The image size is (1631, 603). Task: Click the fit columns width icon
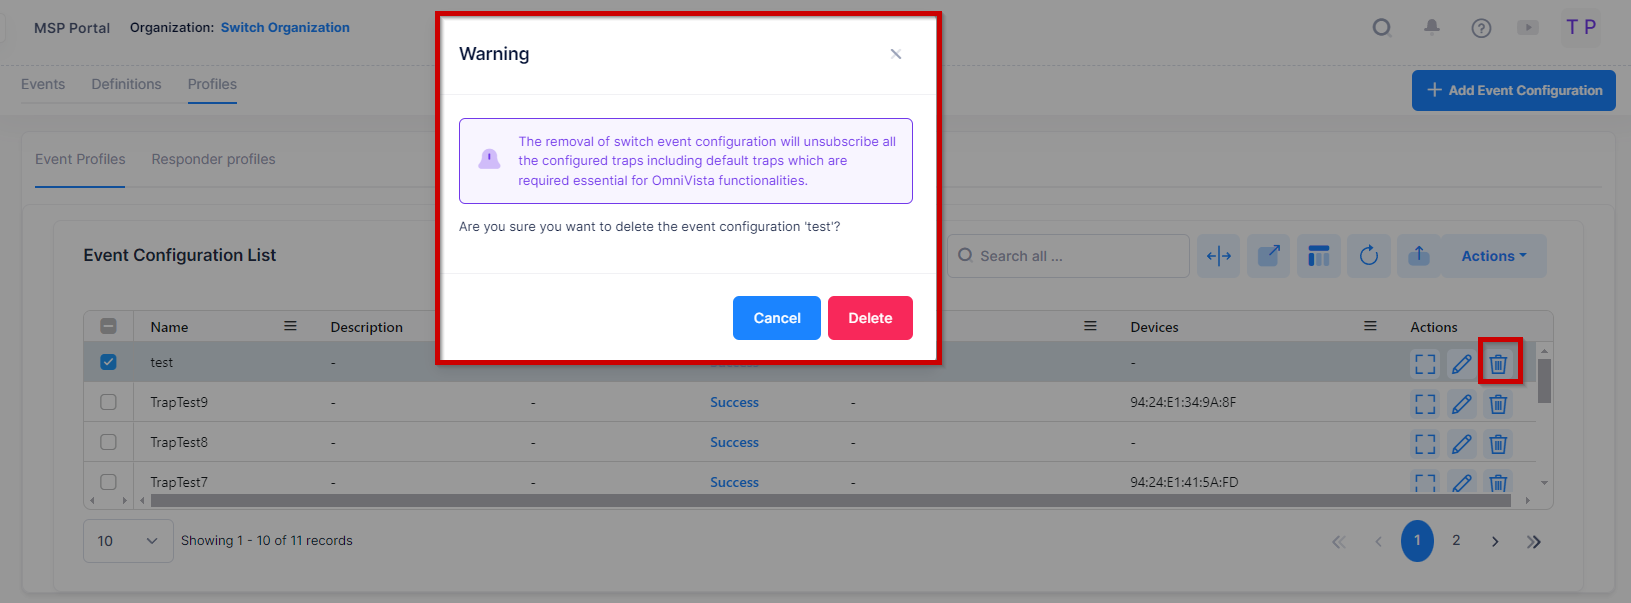(x=1218, y=256)
